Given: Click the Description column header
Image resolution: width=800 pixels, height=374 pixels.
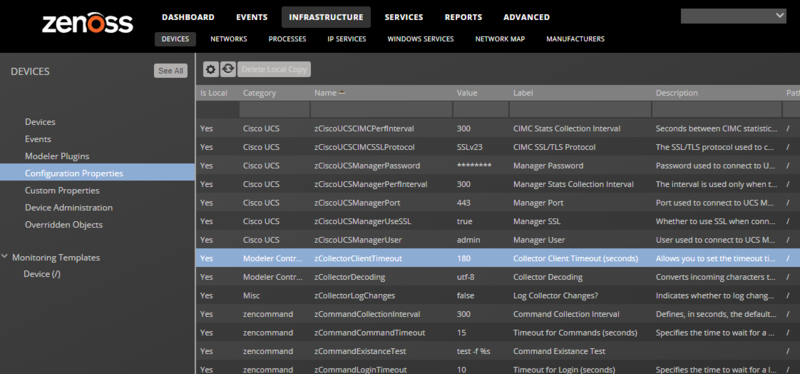Looking at the screenshot, I should 677,93.
